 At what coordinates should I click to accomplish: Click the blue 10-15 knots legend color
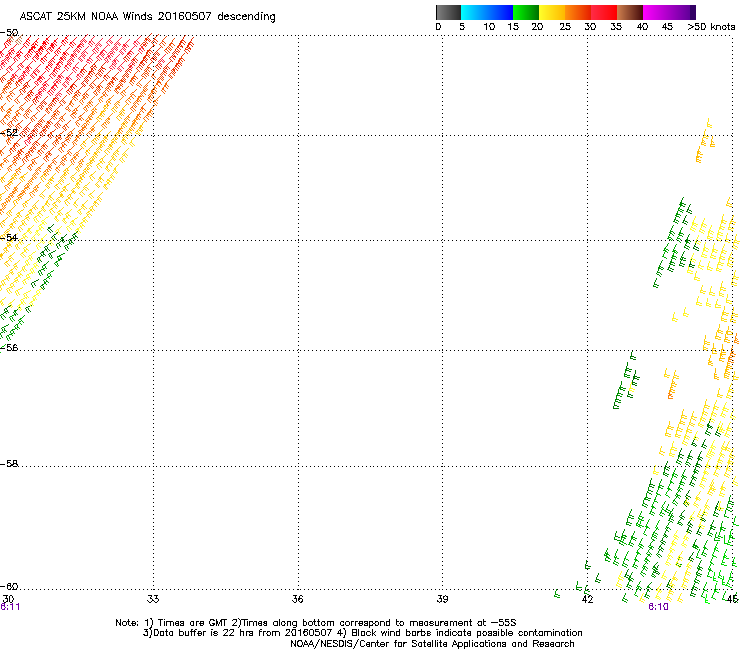[500, 12]
